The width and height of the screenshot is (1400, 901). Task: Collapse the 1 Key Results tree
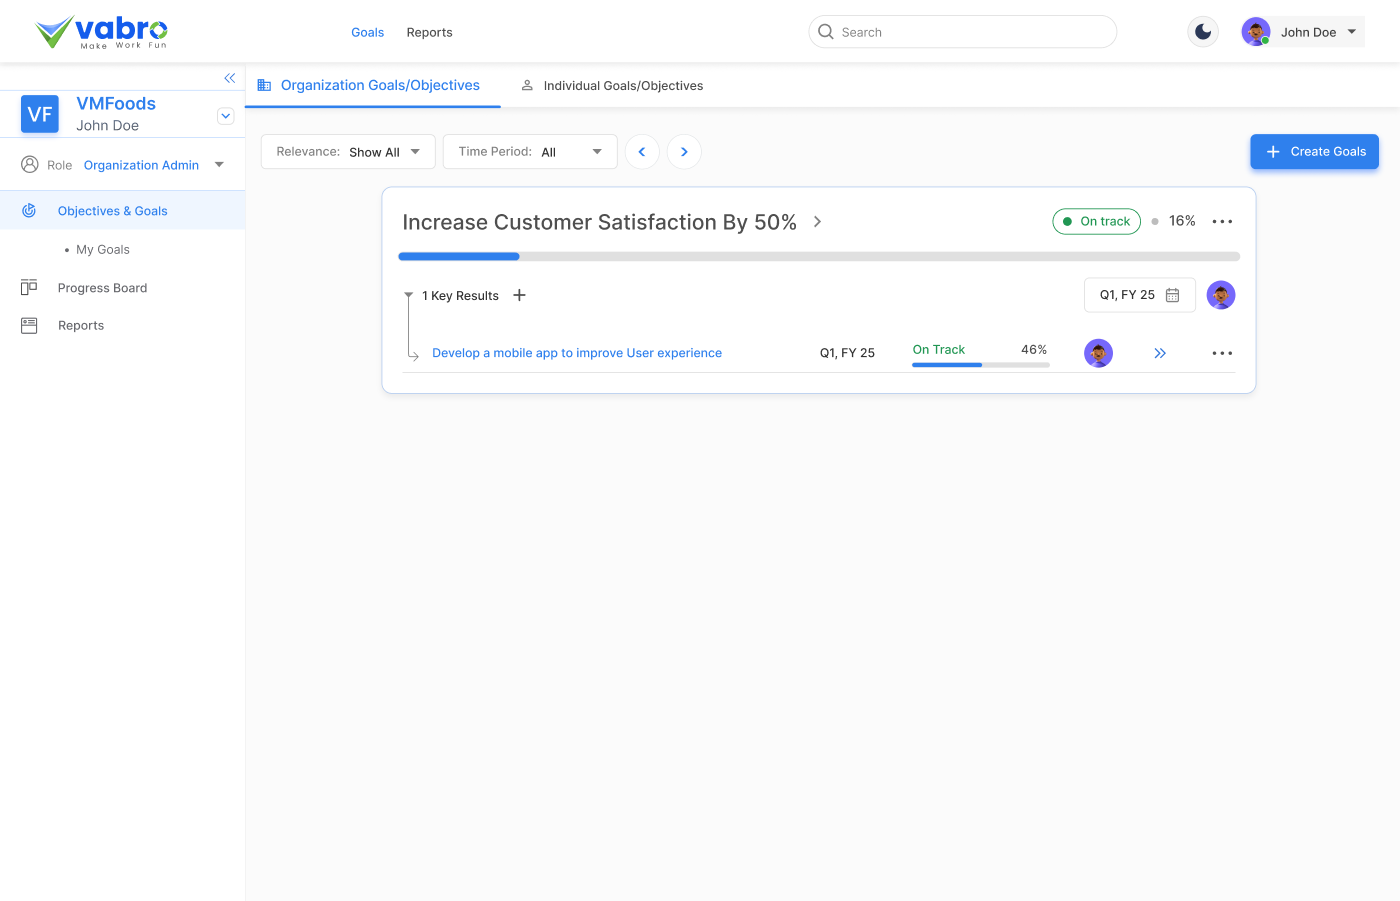coord(408,296)
